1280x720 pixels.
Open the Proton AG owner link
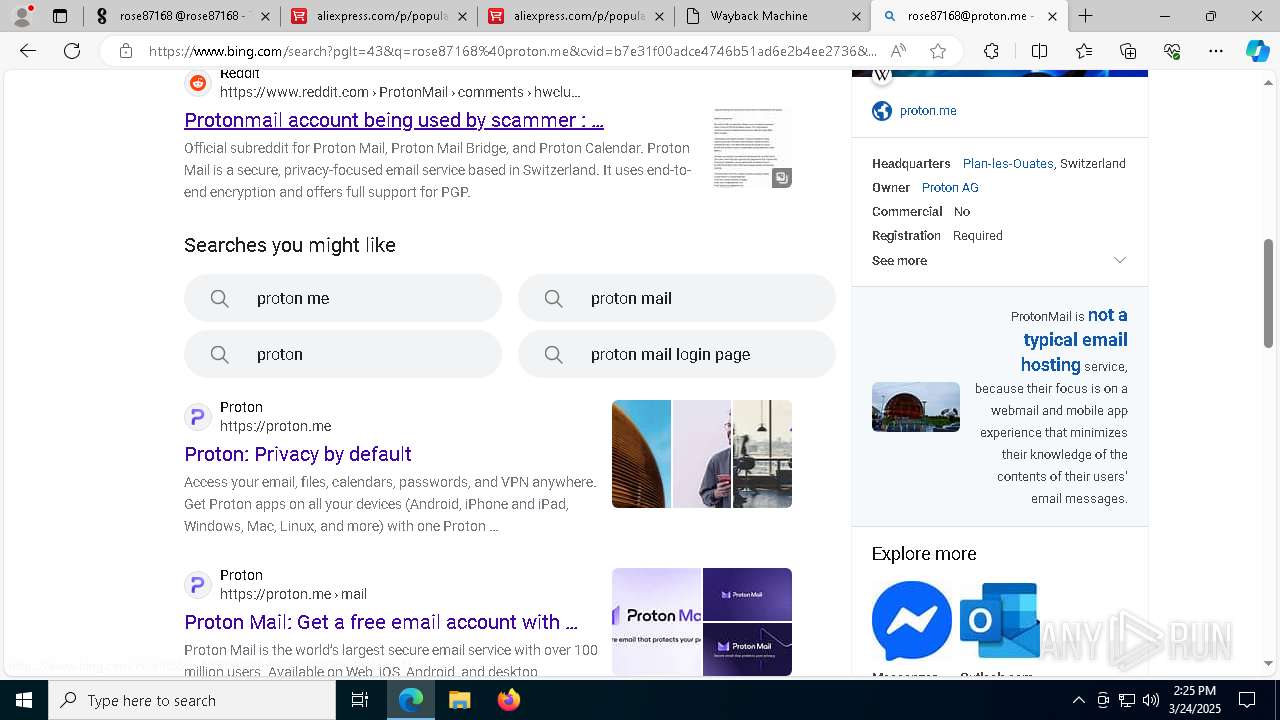(x=950, y=188)
